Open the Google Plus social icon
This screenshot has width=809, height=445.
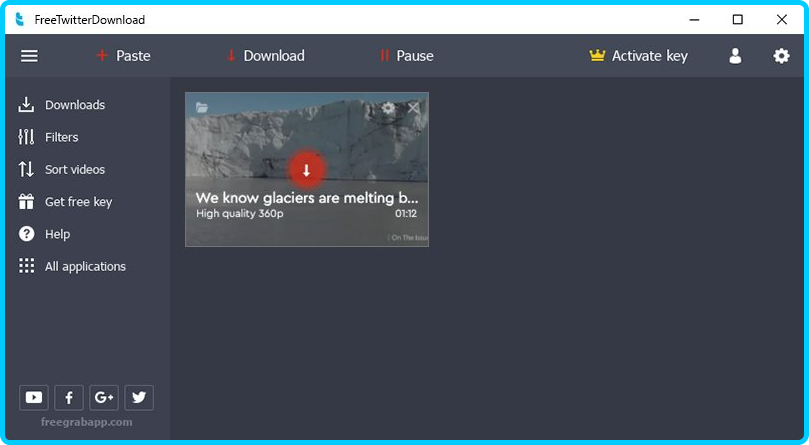pos(104,398)
